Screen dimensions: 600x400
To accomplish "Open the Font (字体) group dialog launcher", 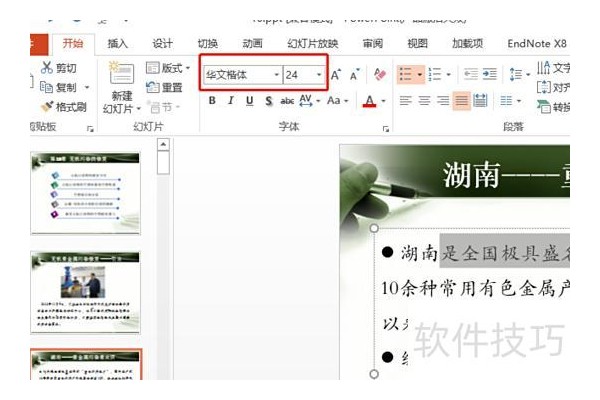I will (x=386, y=129).
